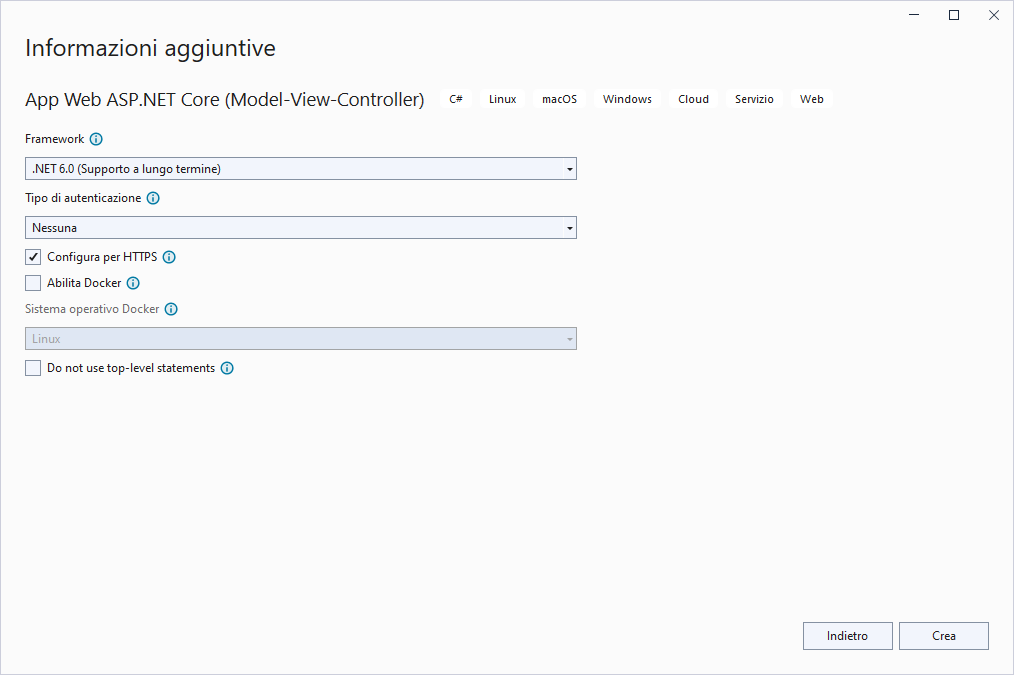
Task: Click the Web tag
Action: [x=812, y=99]
